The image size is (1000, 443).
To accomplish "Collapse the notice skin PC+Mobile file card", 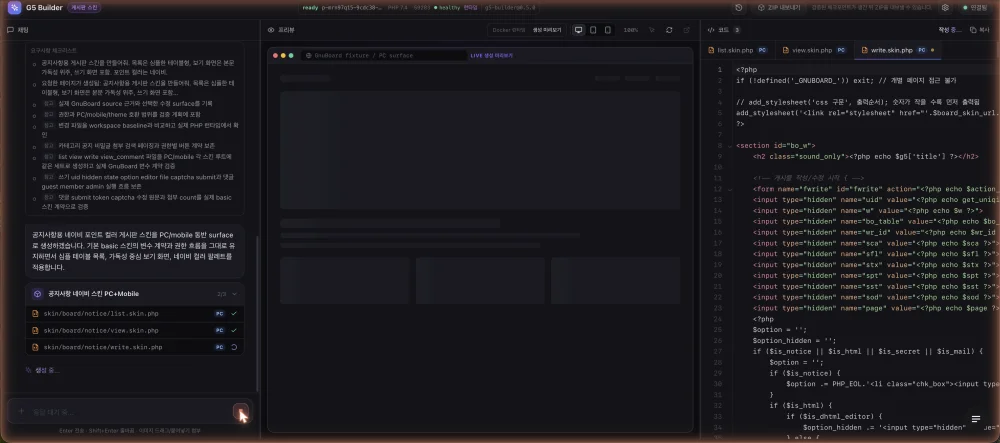I will tap(234, 294).
